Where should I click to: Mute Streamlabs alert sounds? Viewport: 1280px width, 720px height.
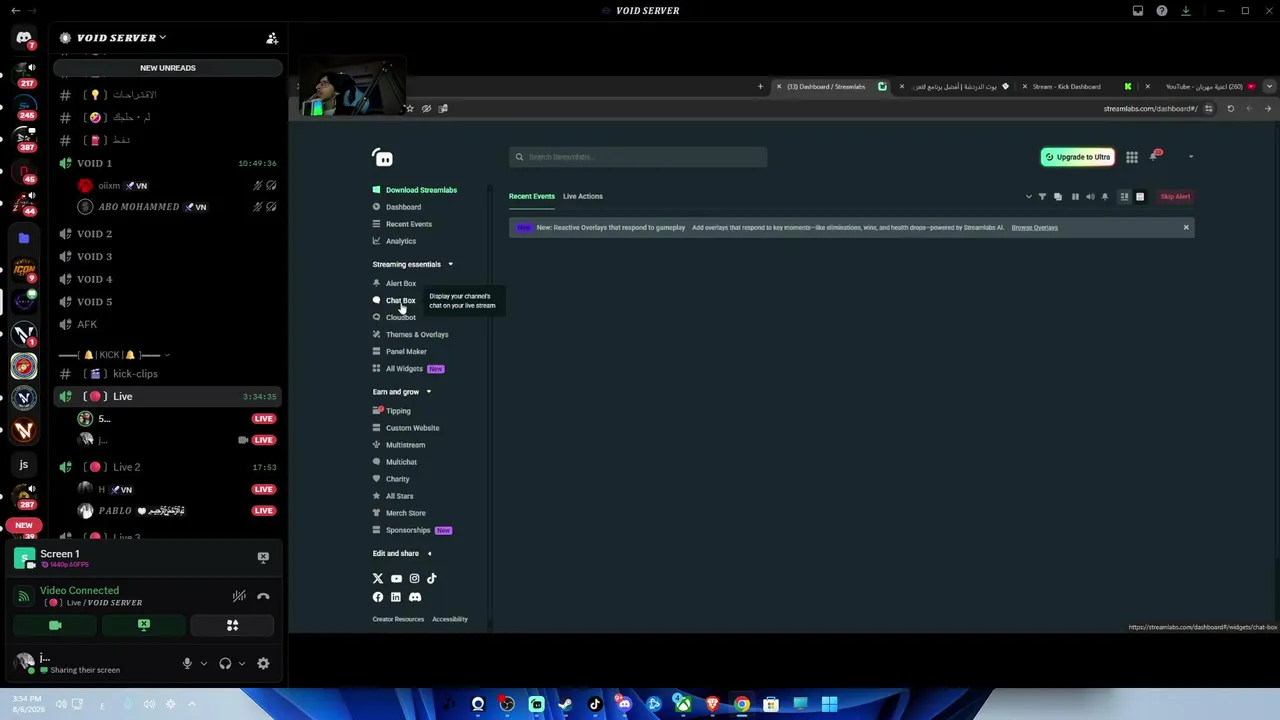point(1090,197)
